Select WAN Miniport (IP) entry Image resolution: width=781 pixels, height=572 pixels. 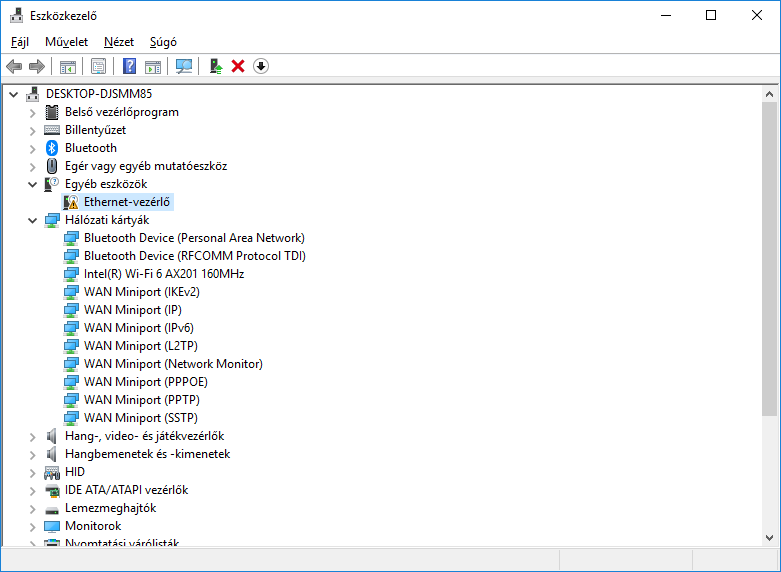(133, 310)
